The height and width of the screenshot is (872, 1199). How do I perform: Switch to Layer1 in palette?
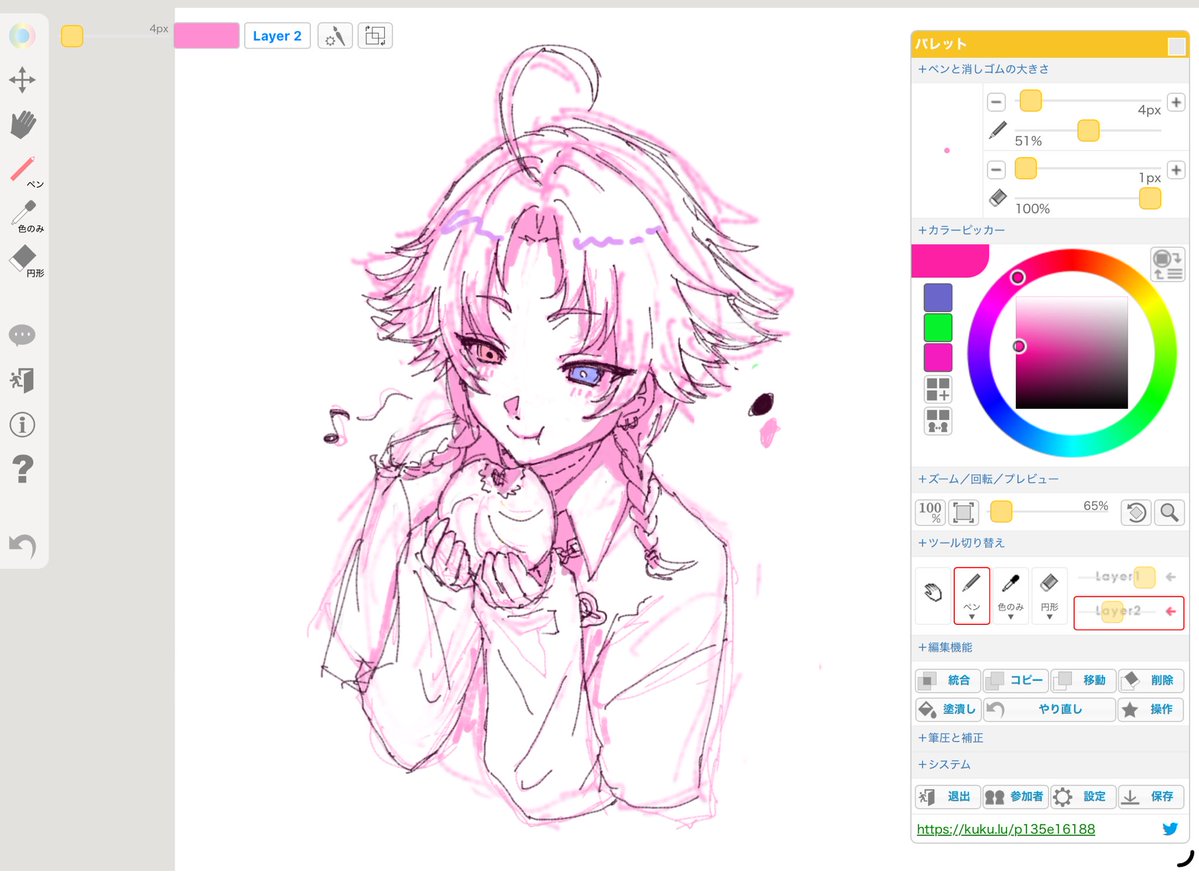1128,577
